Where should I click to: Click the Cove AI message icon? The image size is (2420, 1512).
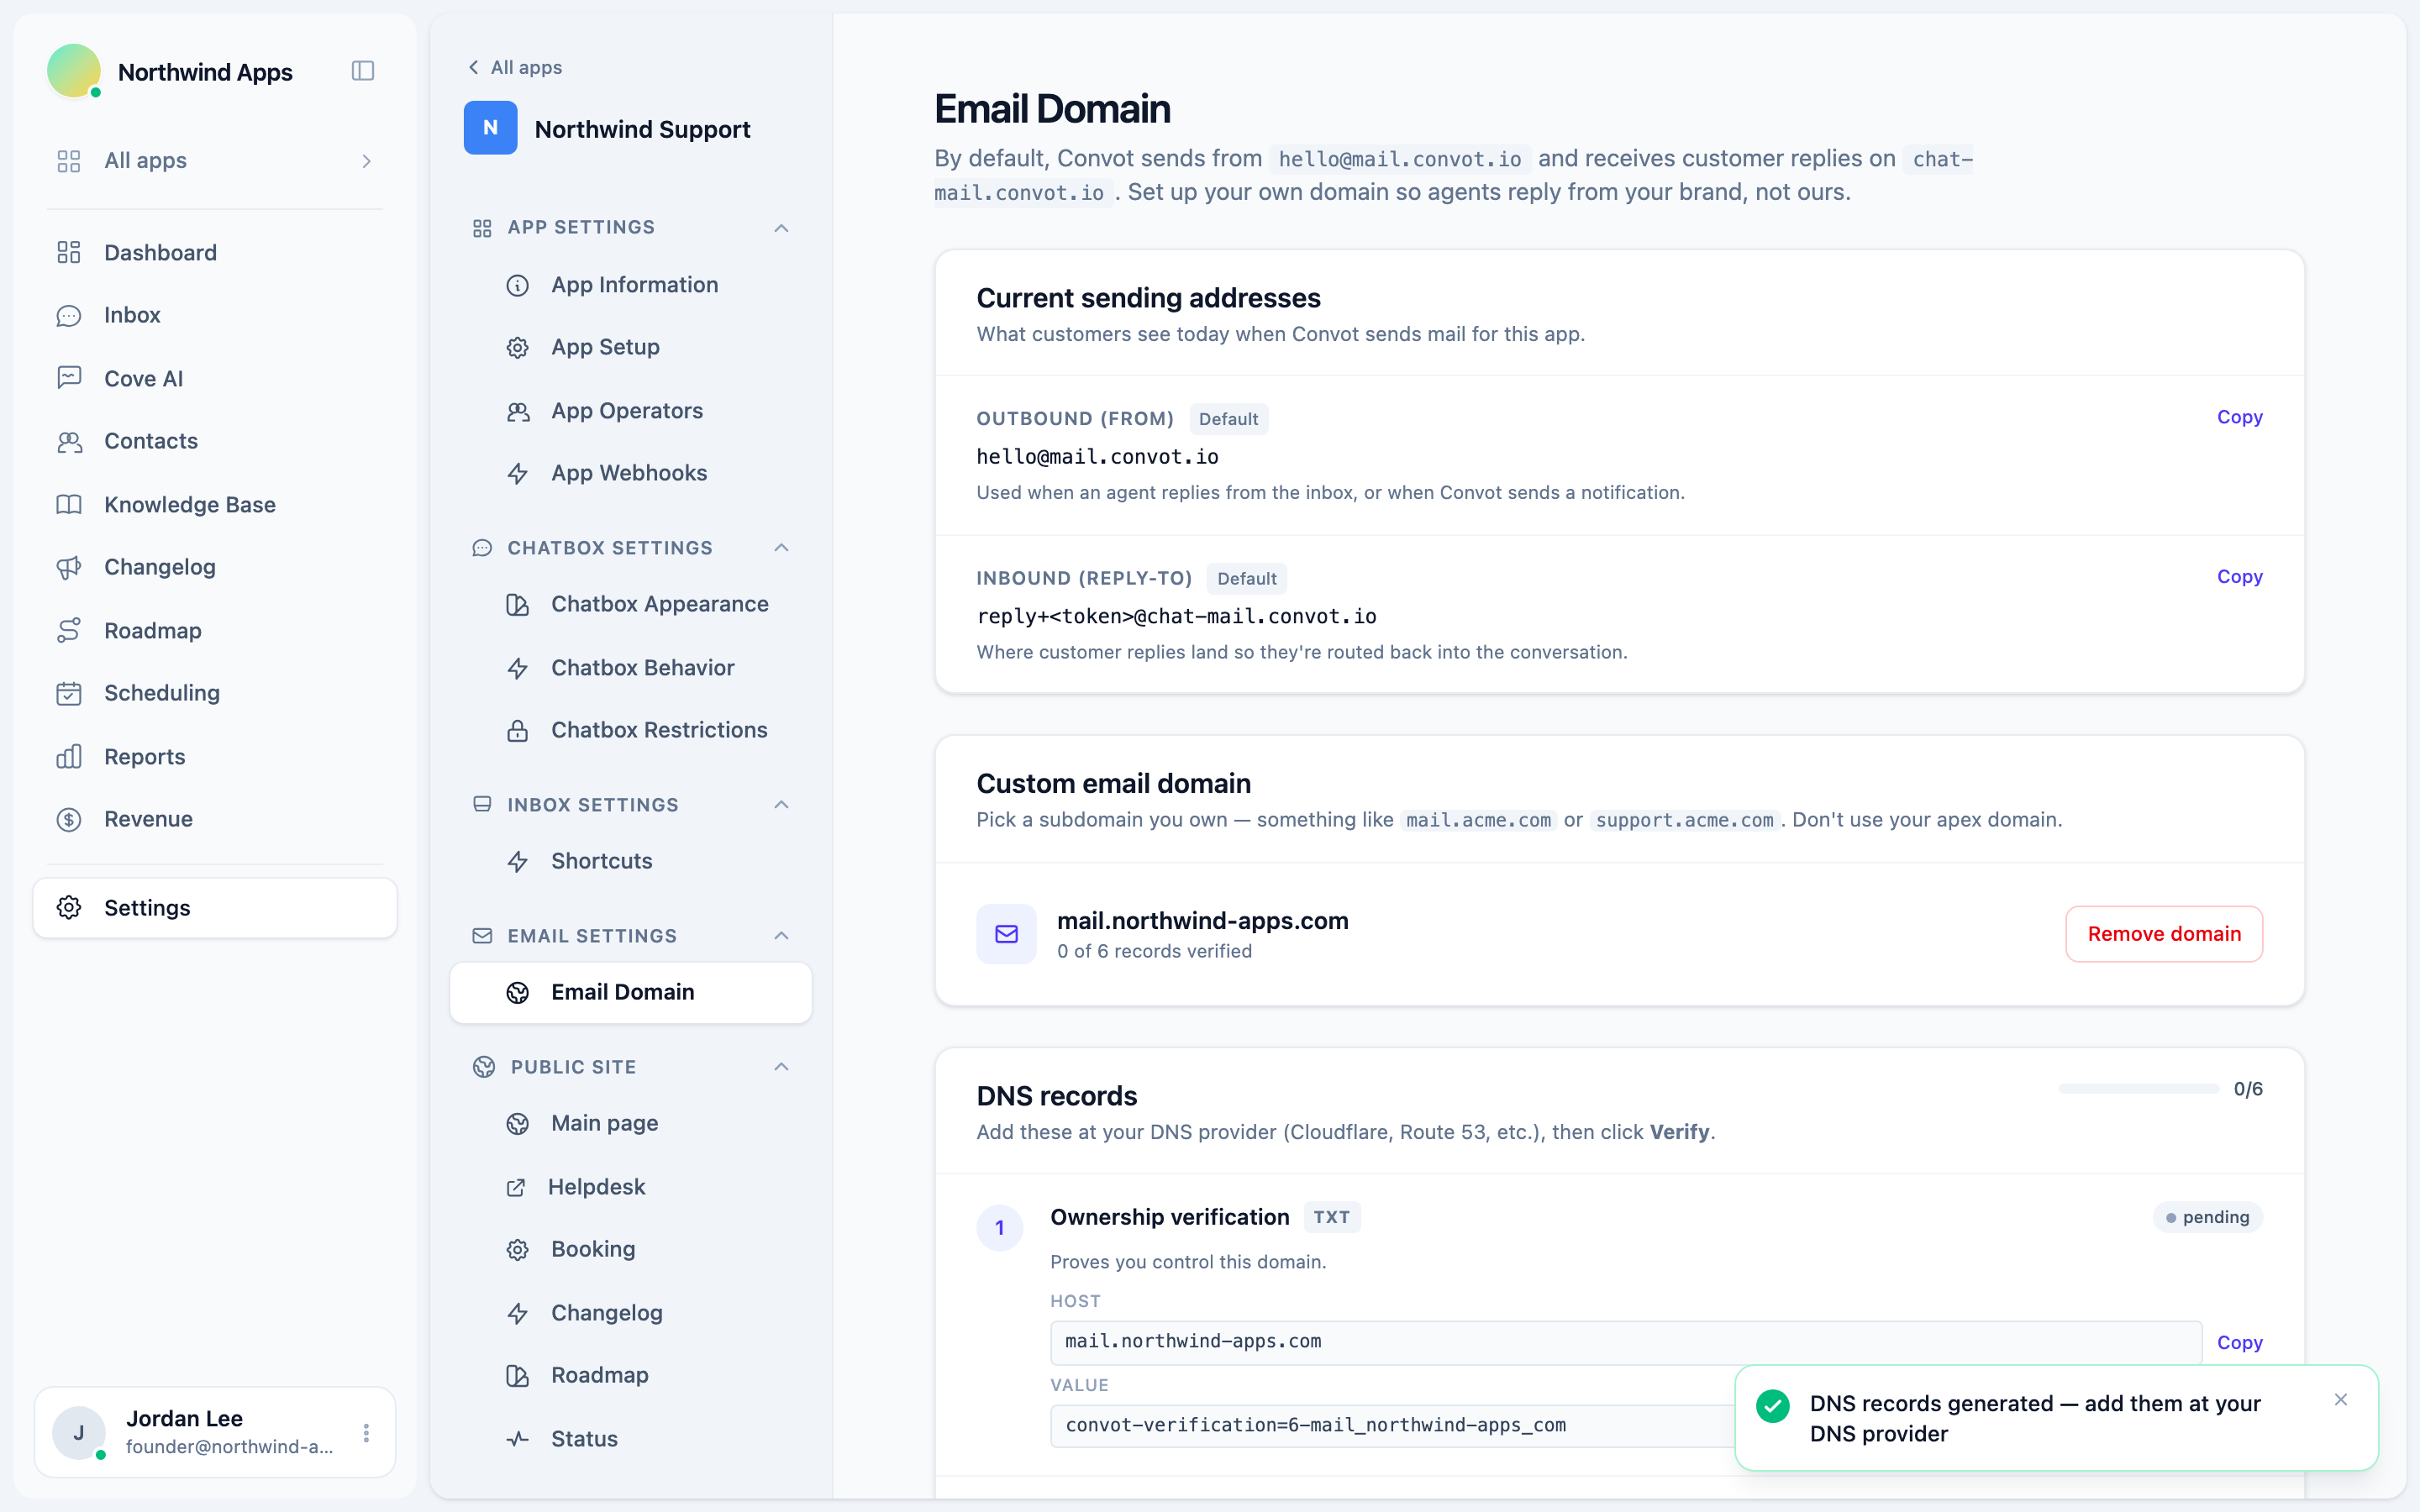[69, 378]
